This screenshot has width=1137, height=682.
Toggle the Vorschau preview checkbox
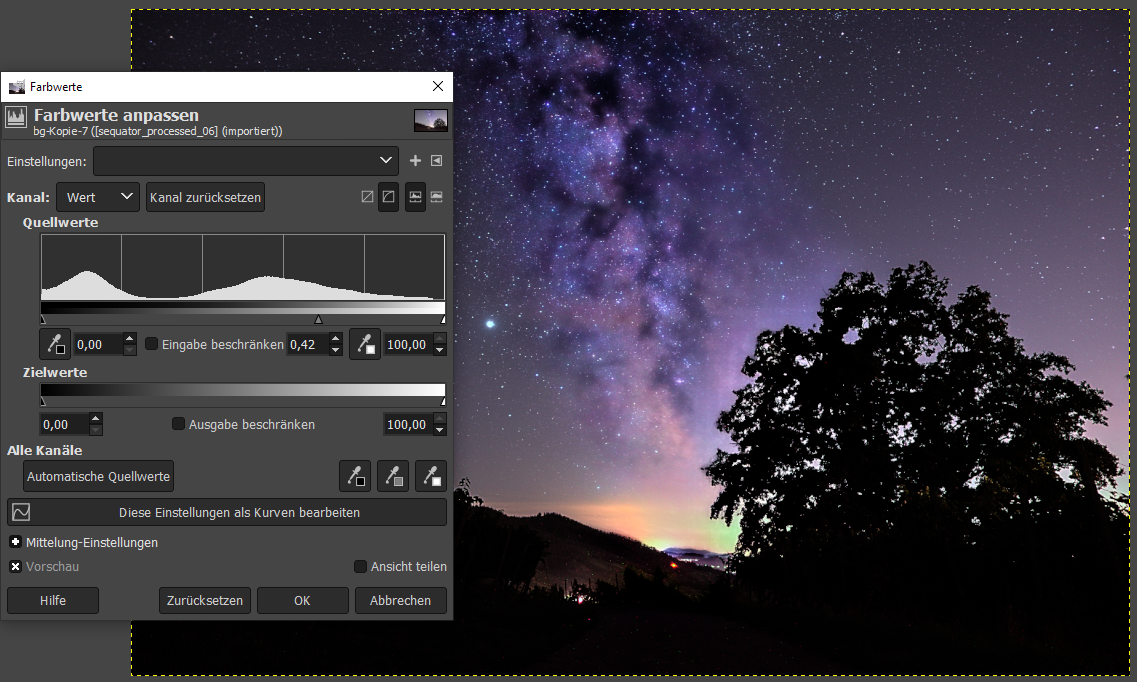pyautogui.click(x=15, y=567)
